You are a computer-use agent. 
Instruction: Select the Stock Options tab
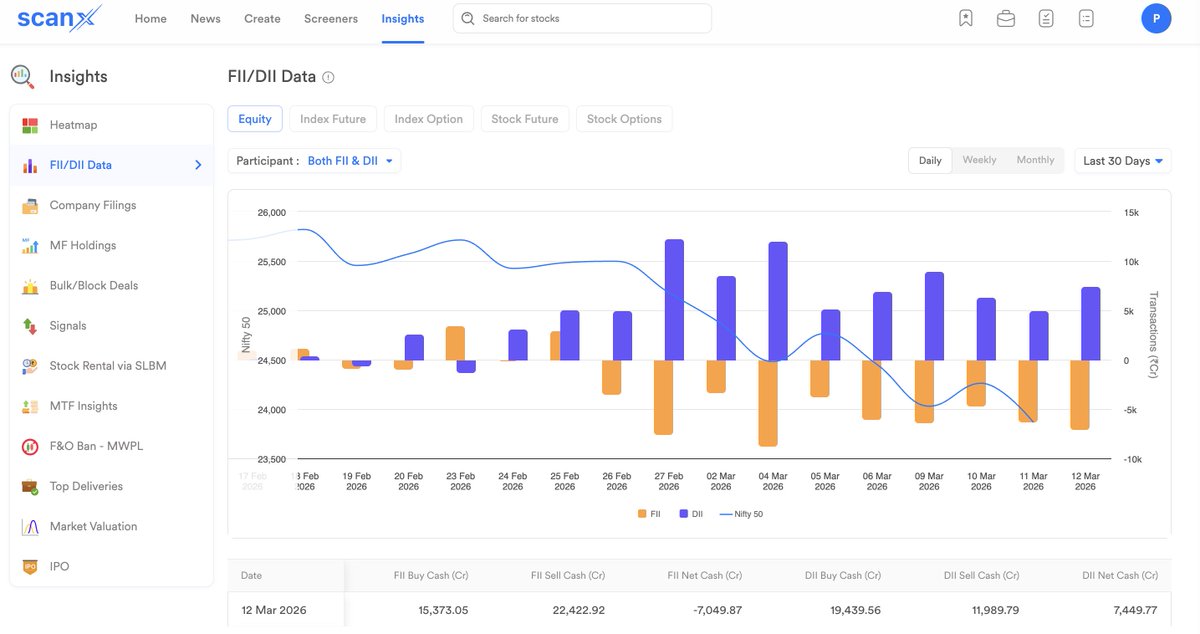tap(624, 119)
